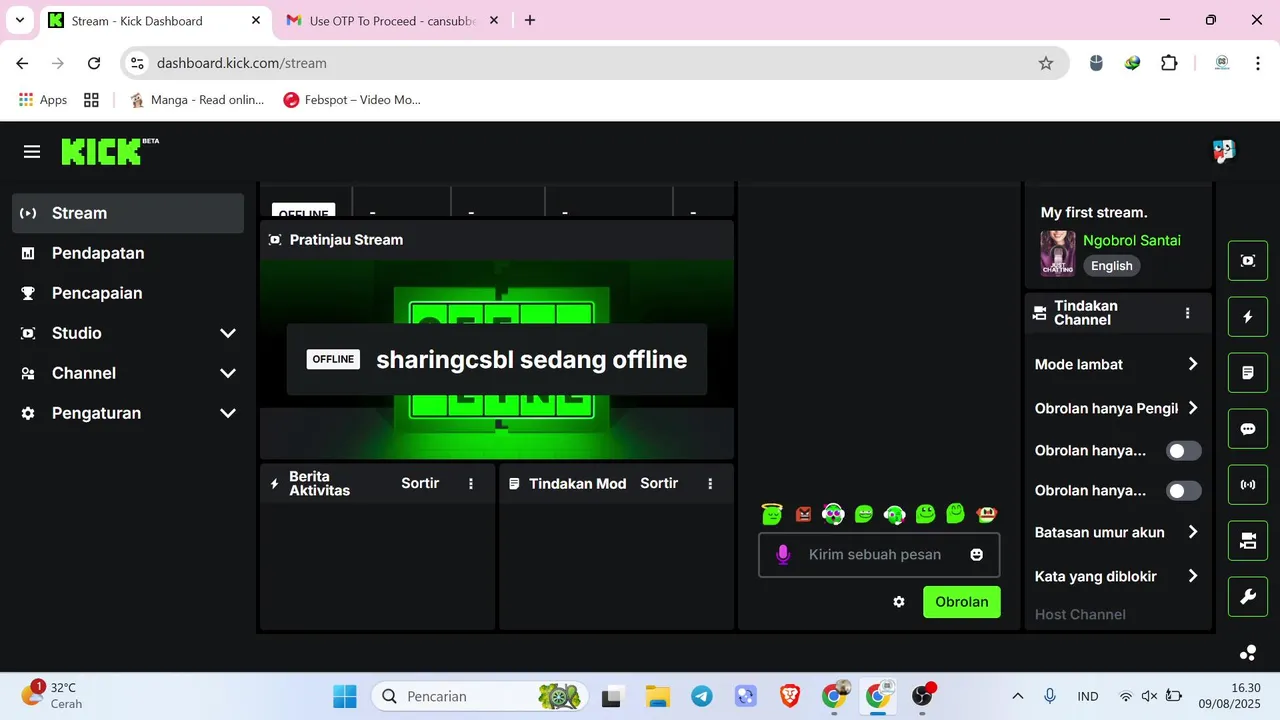
Task: Open Tindakan Mod three-dot menu
Action: (x=710, y=484)
